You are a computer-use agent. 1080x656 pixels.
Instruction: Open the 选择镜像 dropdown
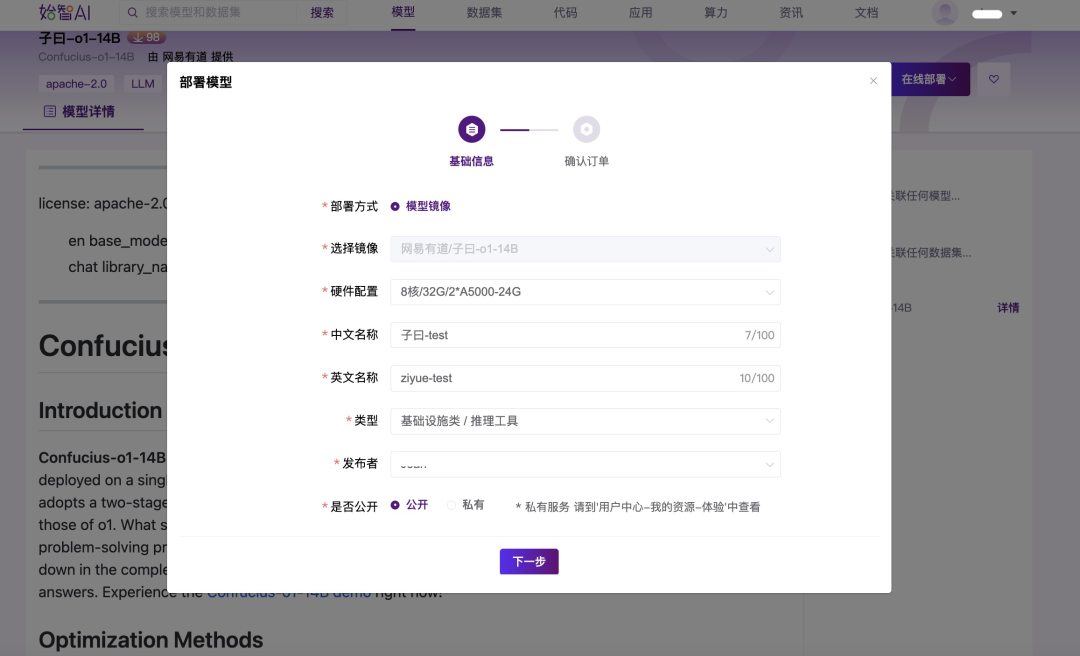pyautogui.click(x=585, y=249)
